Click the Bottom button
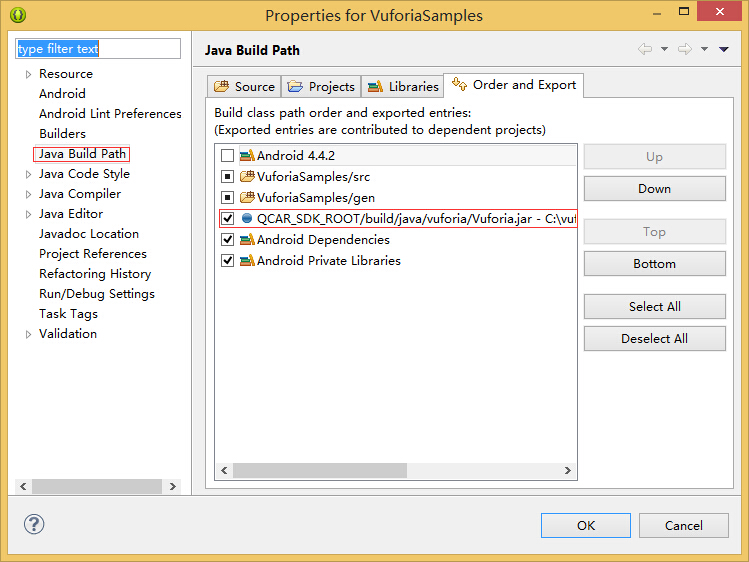Viewport: 749px width, 562px height. tap(654, 264)
